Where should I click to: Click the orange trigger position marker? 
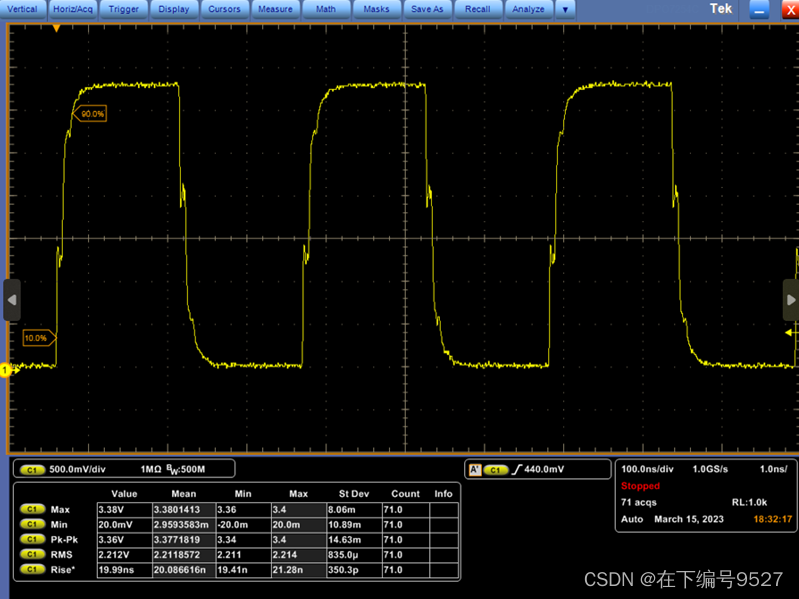(57, 29)
